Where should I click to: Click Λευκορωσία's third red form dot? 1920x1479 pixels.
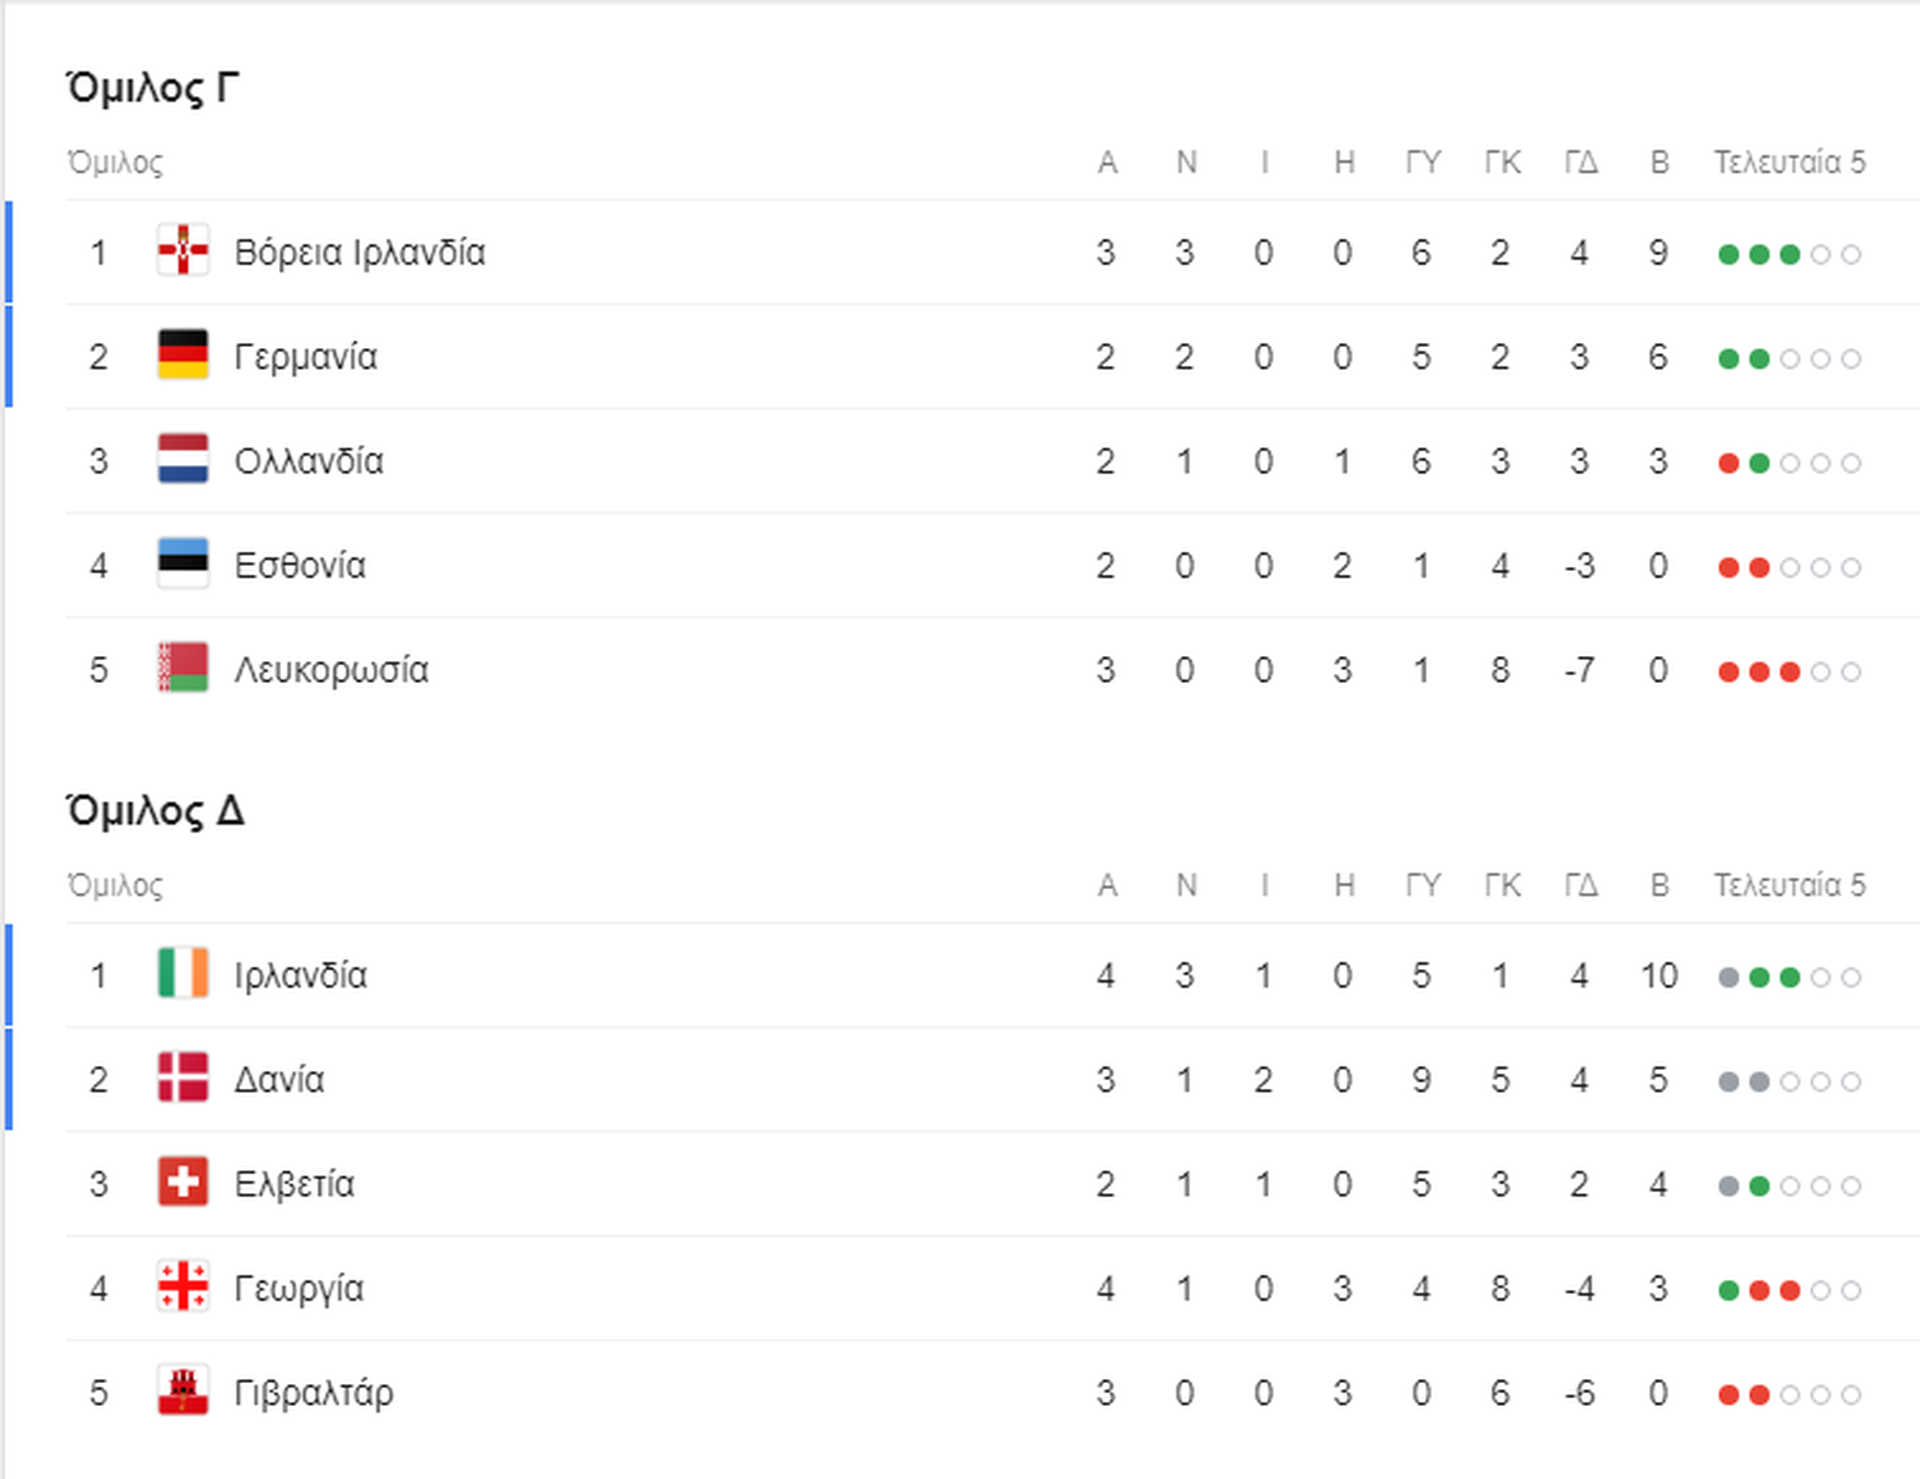coord(1790,671)
